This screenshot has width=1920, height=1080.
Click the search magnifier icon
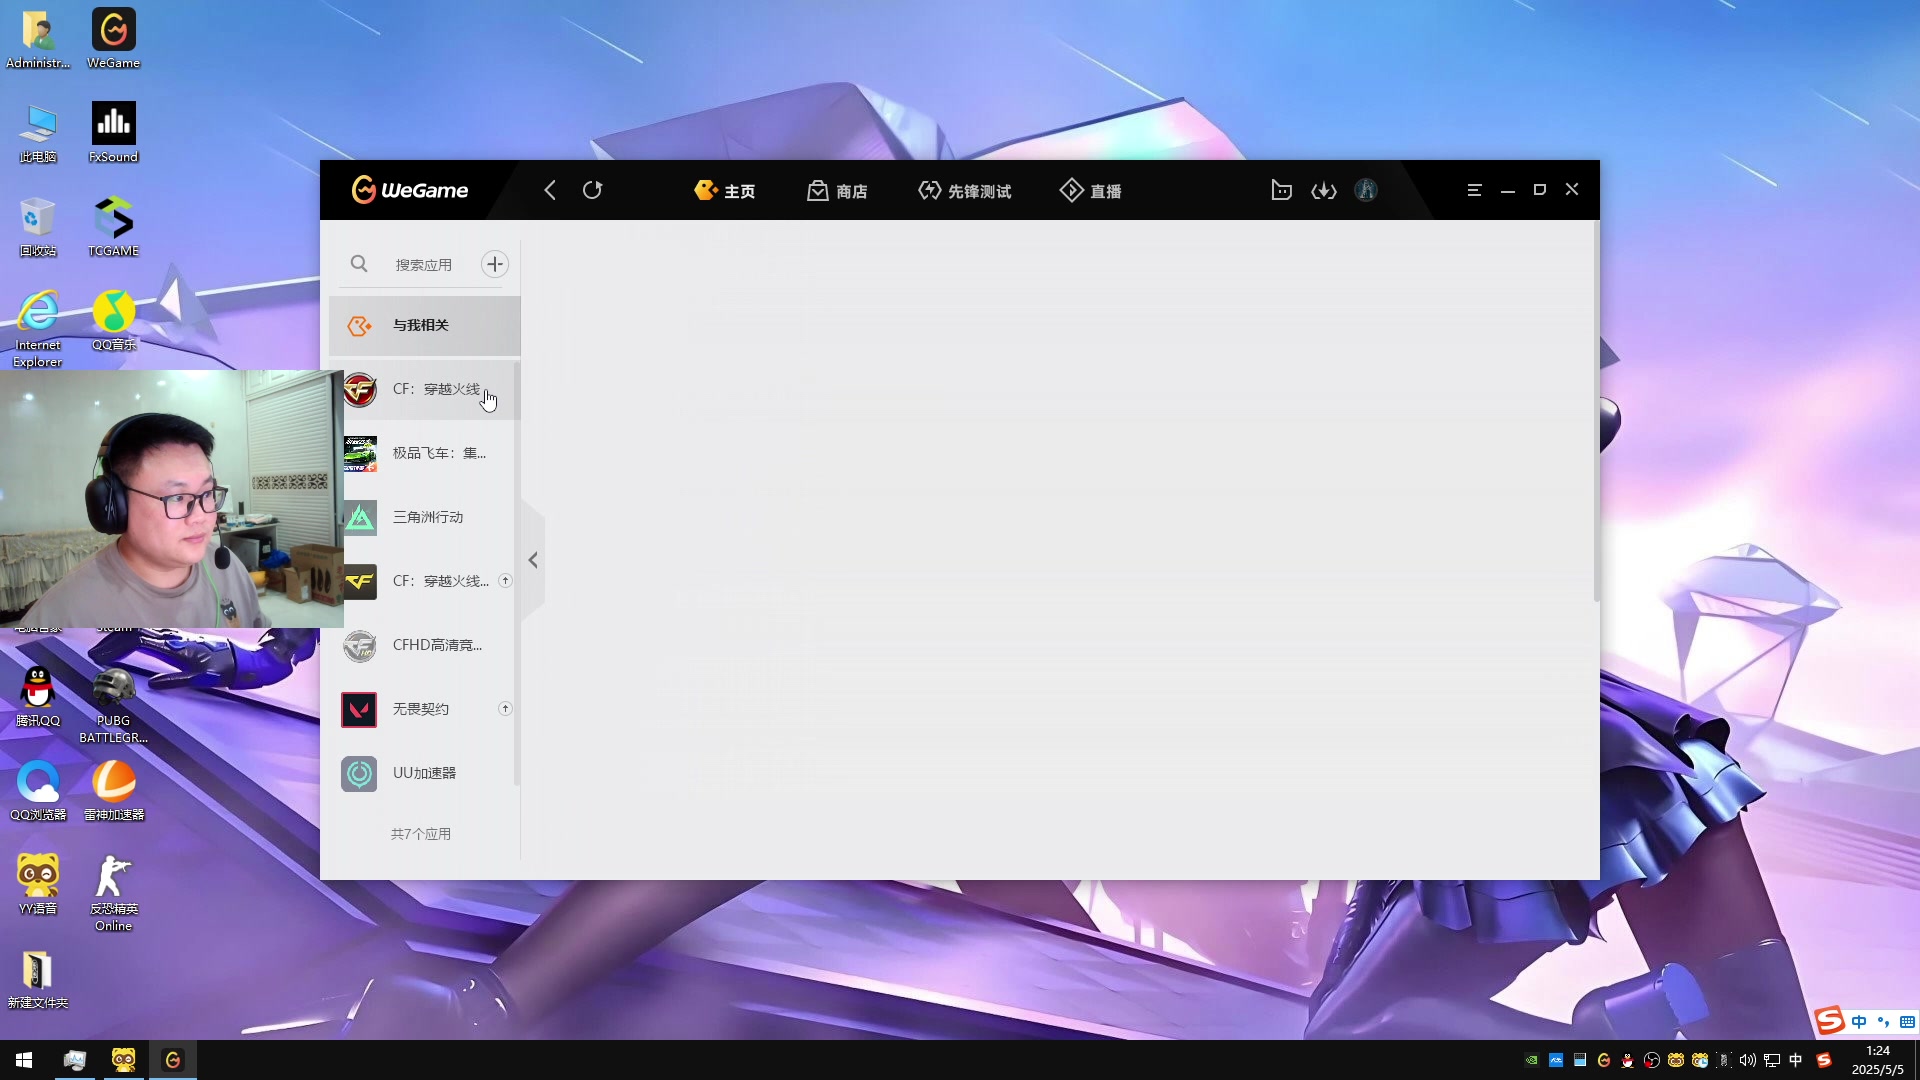coord(359,264)
